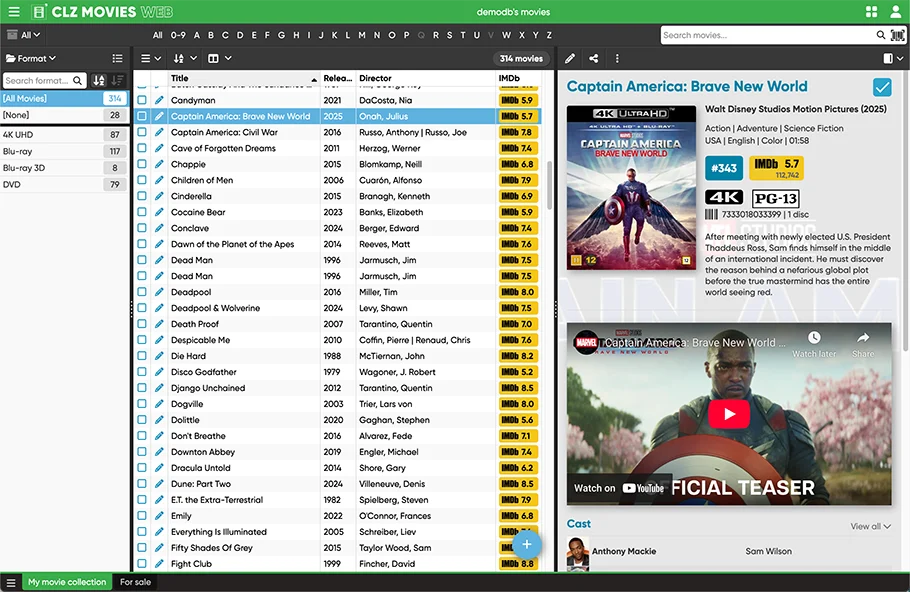The width and height of the screenshot is (910, 592).
Task: Tick the checkbox for Captain America: Civil War
Action: click(x=142, y=132)
